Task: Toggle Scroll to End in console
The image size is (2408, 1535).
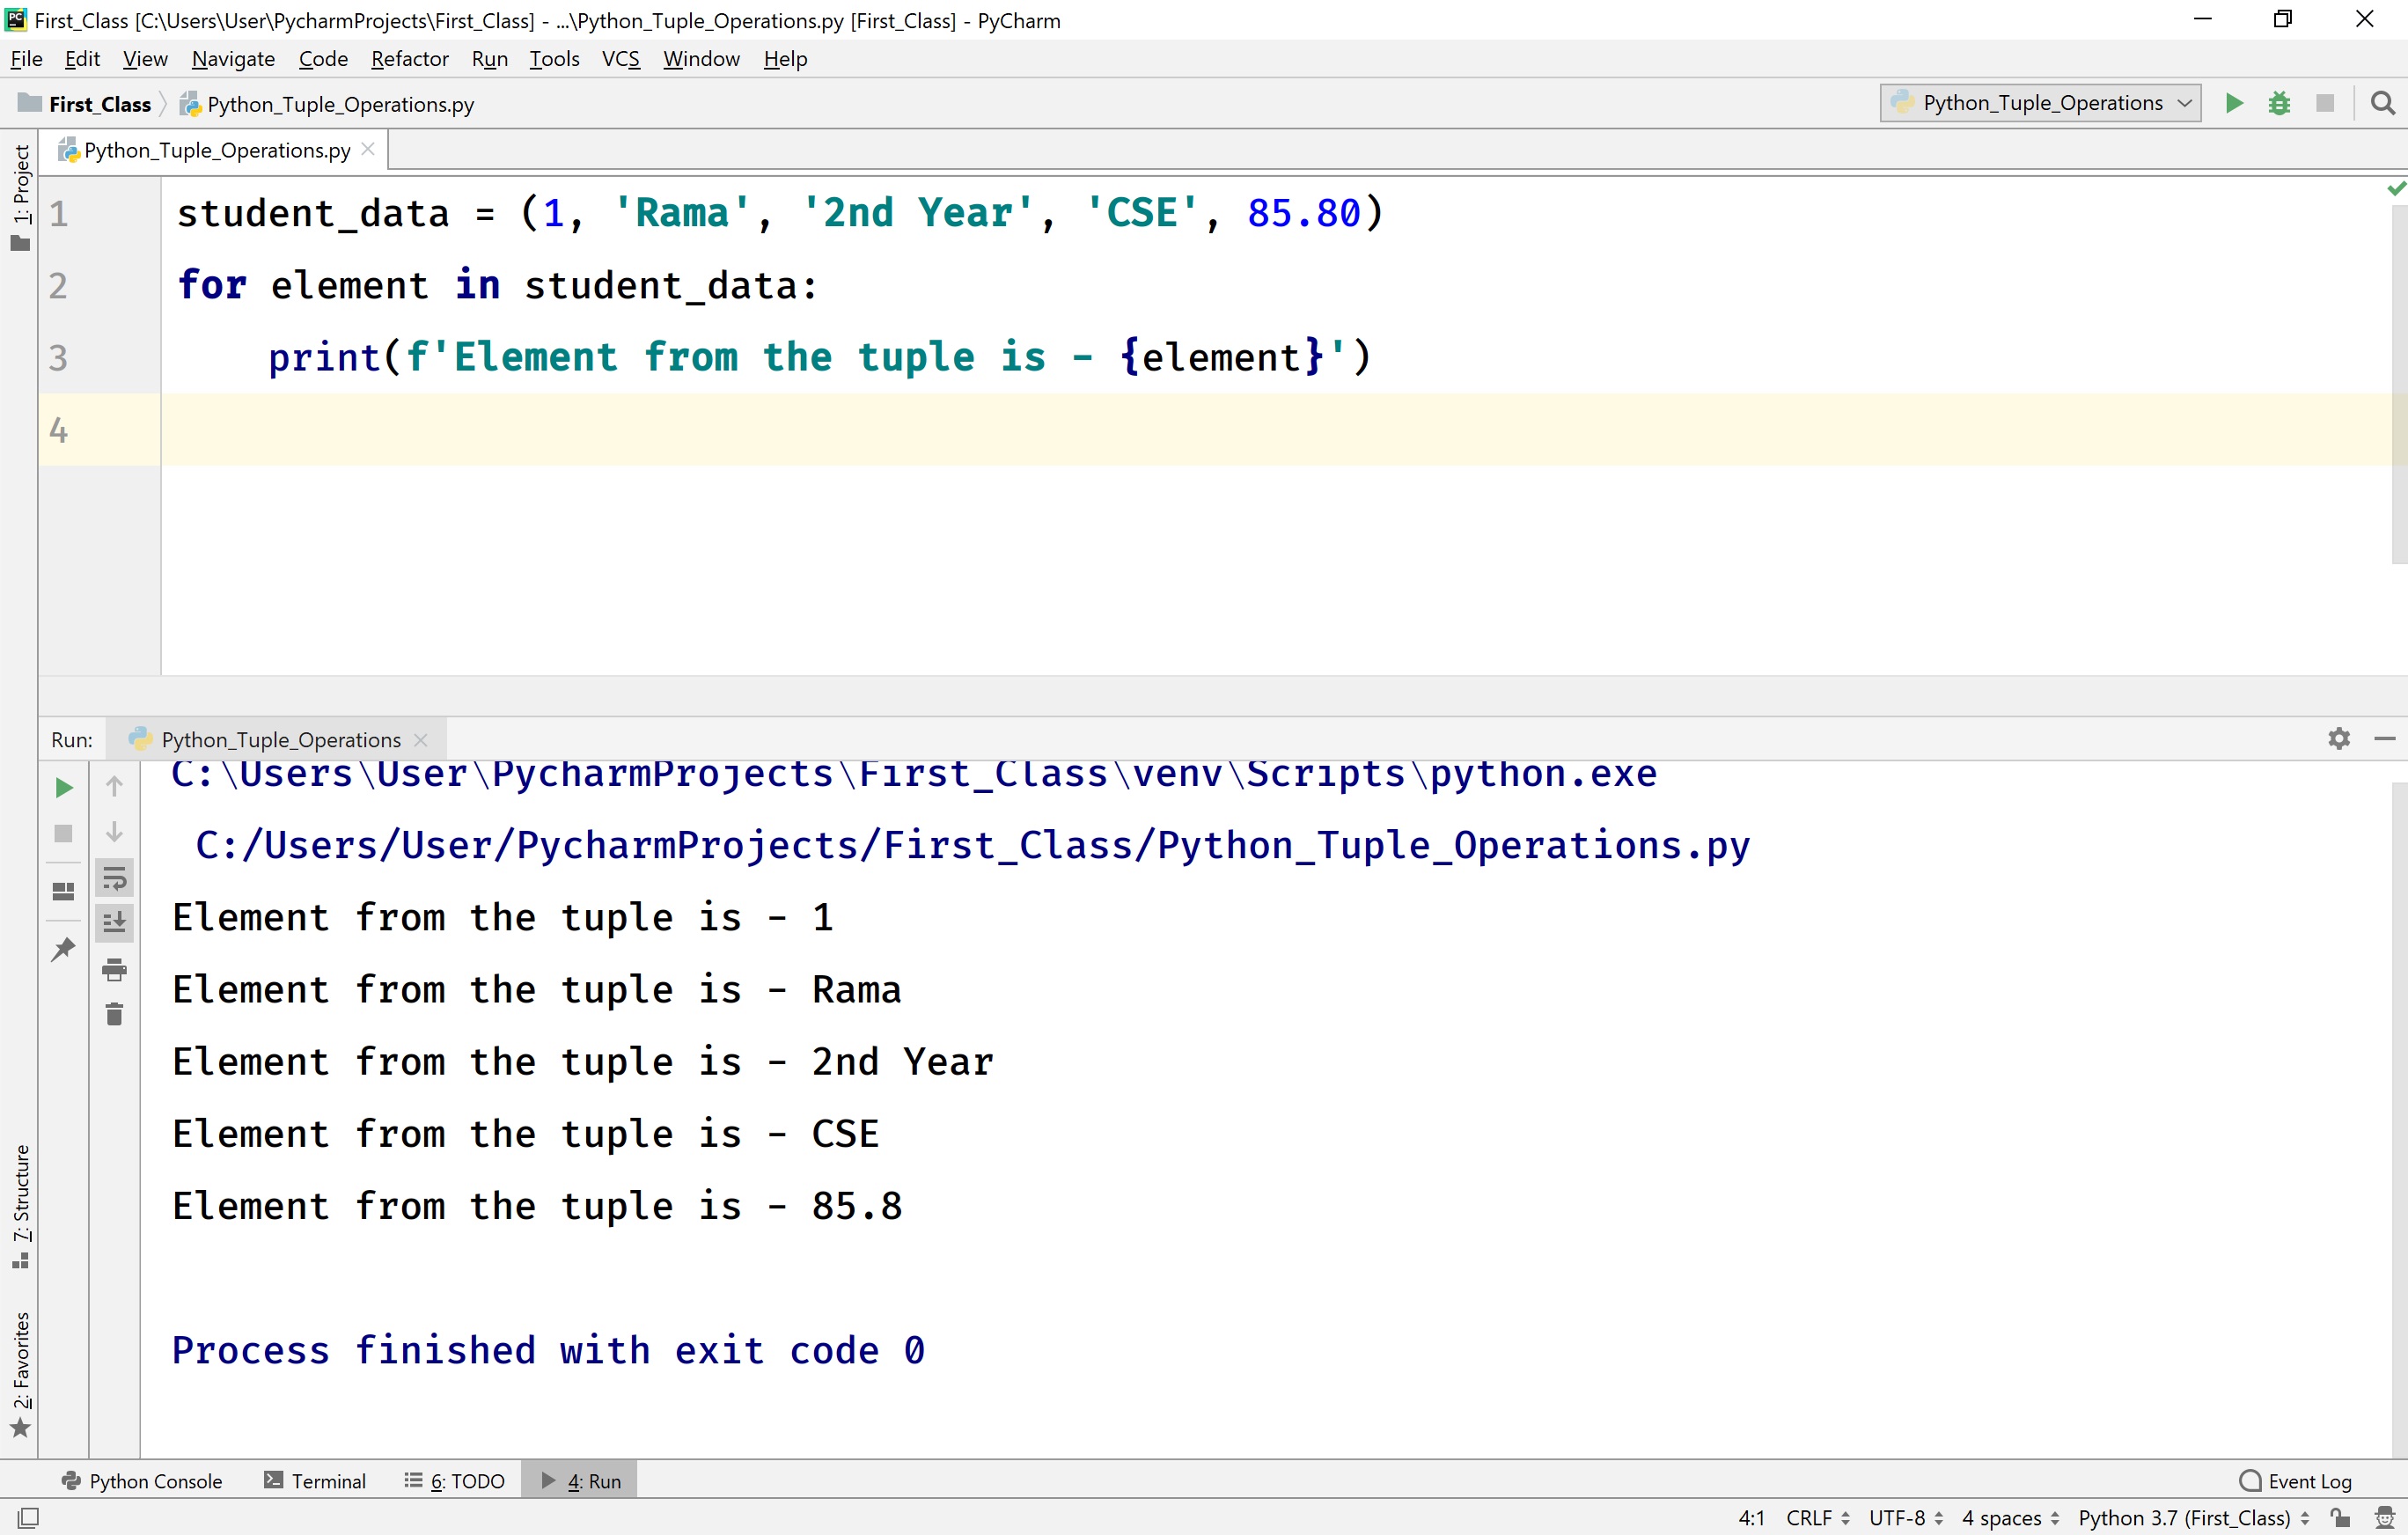Action: pyautogui.click(x=115, y=922)
